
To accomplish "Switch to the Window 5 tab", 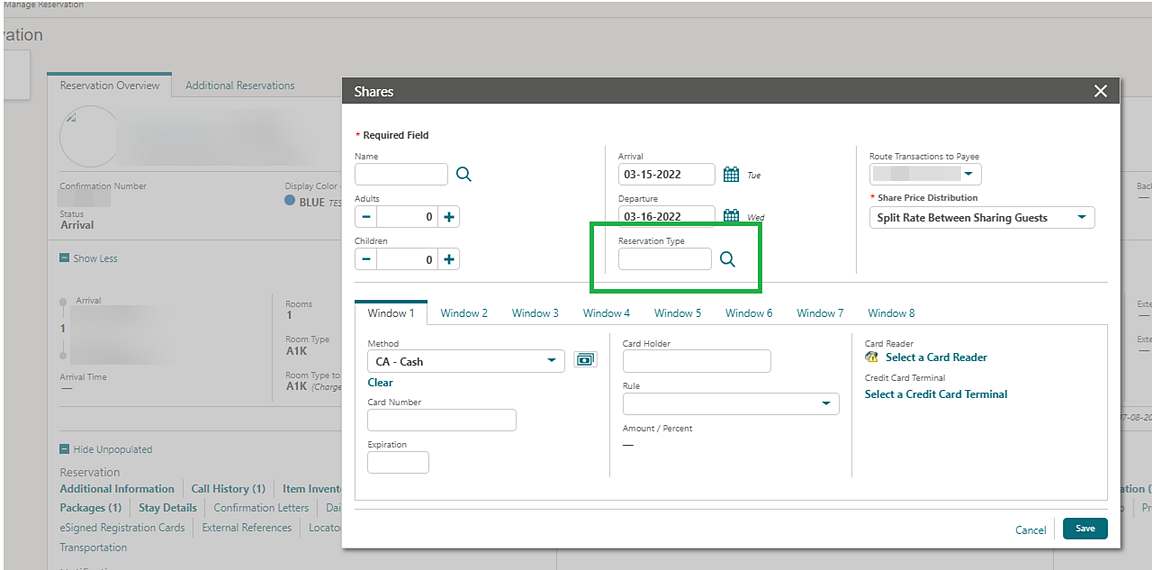I will point(678,313).
